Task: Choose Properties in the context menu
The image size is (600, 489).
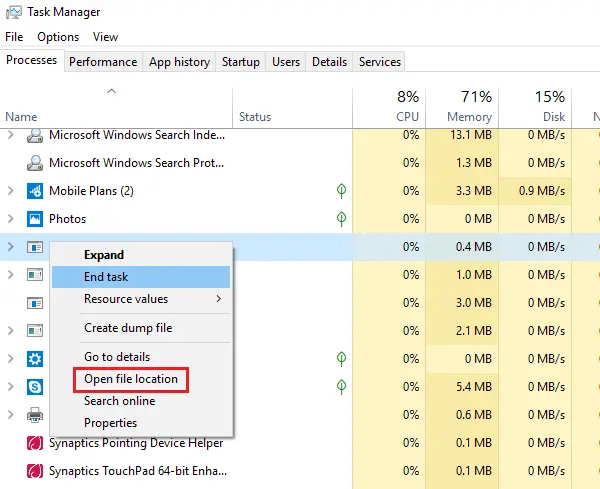Action: pyautogui.click(x=141, y=423)
